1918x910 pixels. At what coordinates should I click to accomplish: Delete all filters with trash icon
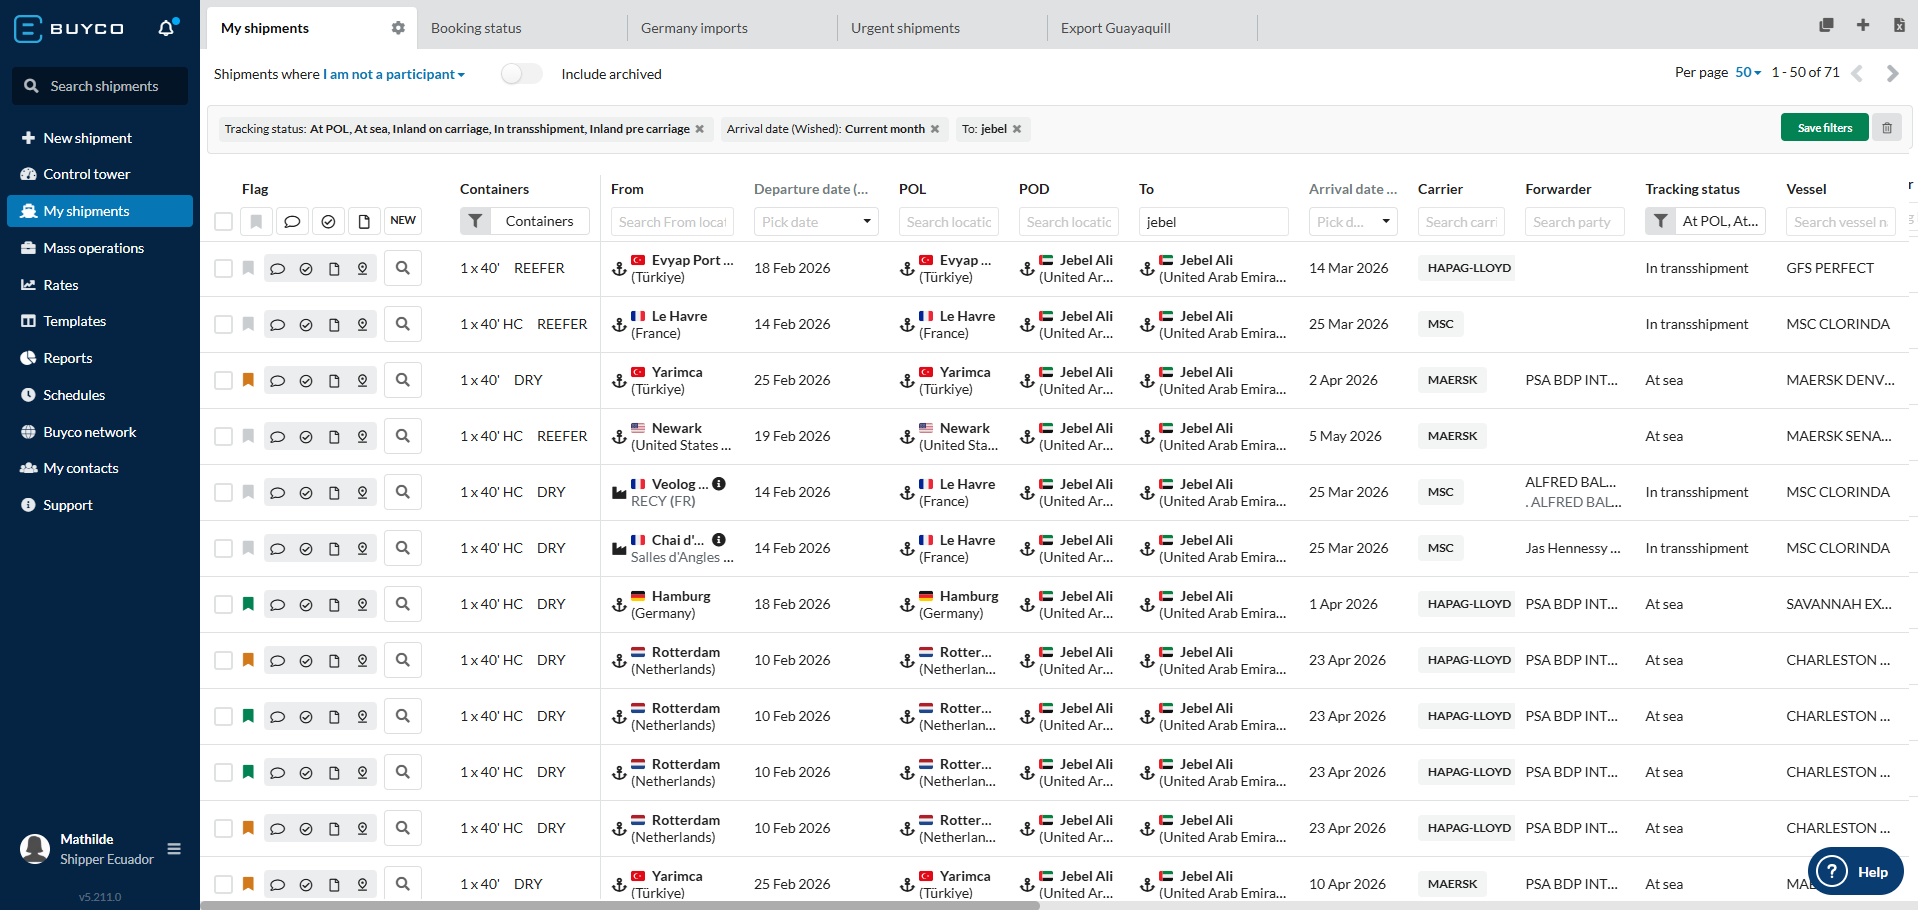(x=1887, y=128)
